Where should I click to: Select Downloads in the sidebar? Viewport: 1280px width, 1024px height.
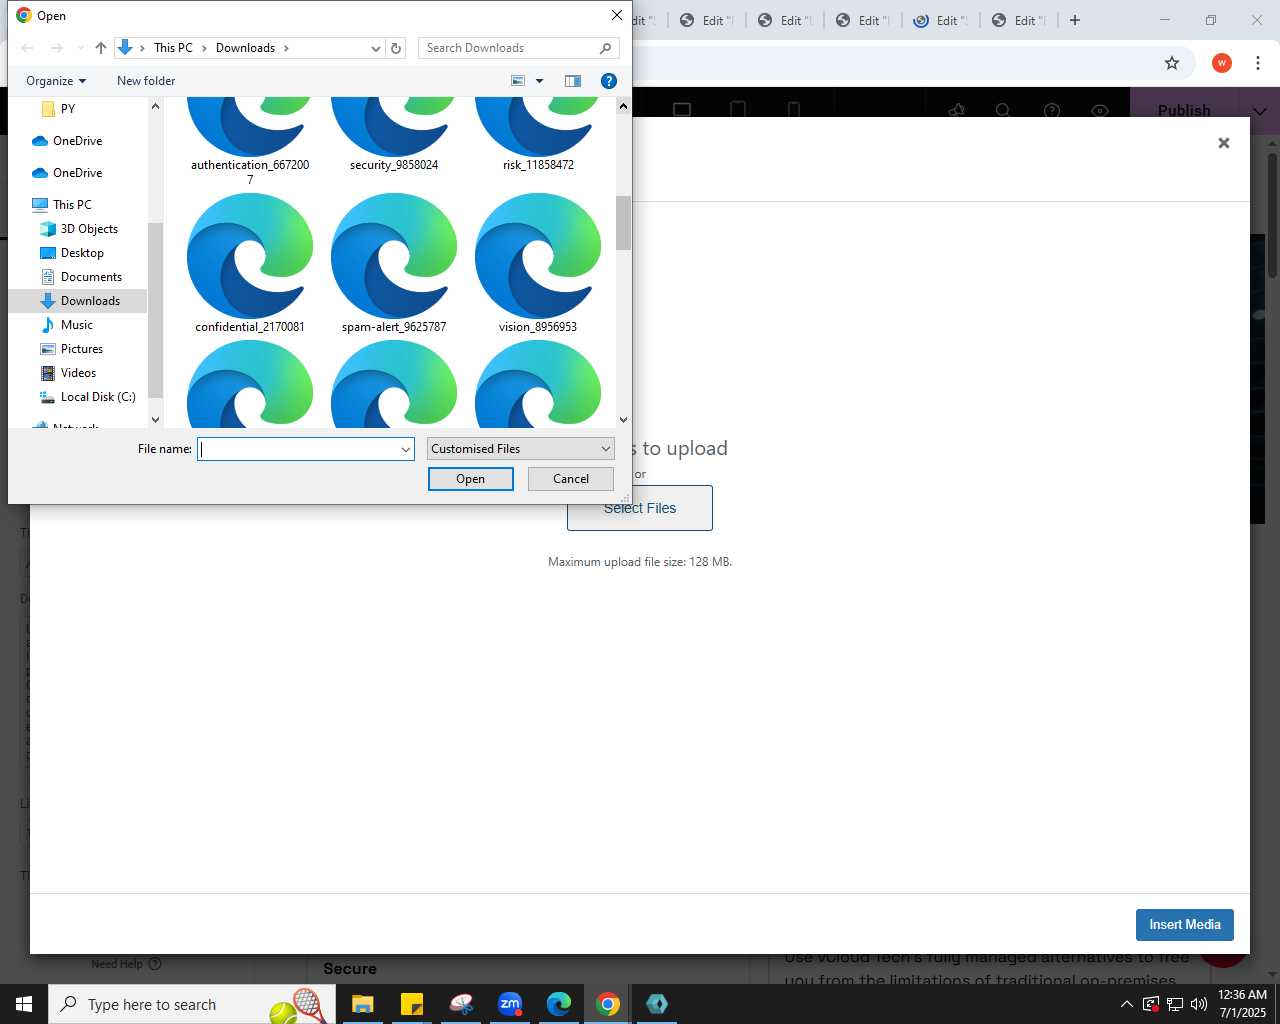point(90,301)
